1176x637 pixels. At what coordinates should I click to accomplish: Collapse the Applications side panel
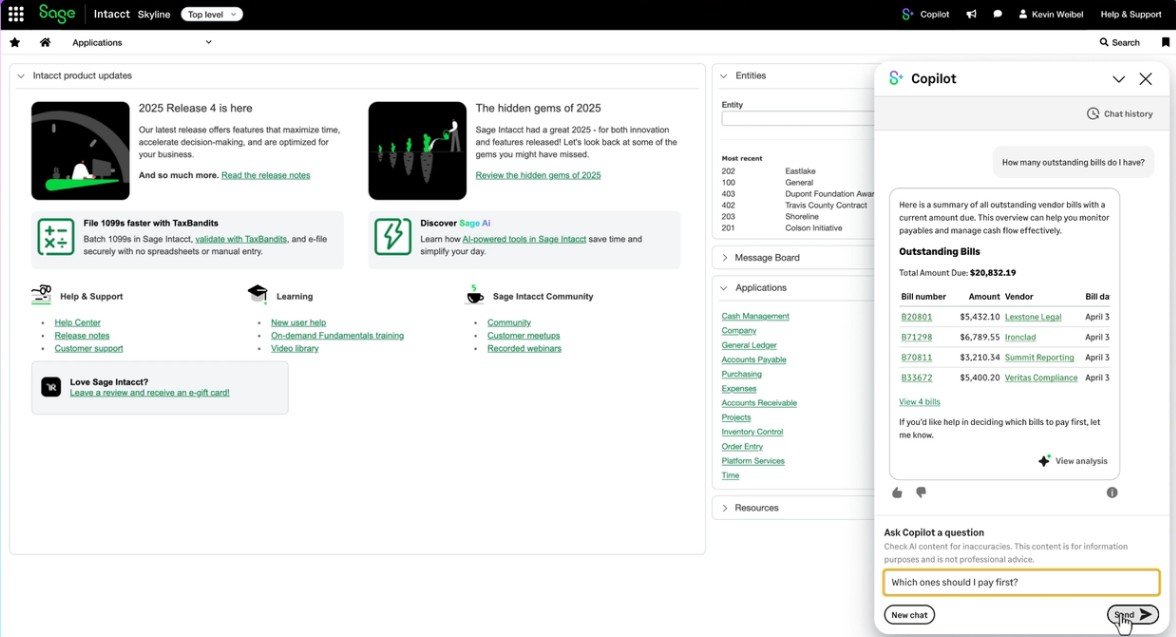pyautogui.click(x=724, y=288)
